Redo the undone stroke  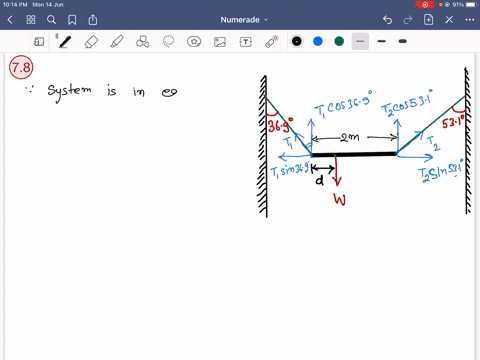pos(408,20)
